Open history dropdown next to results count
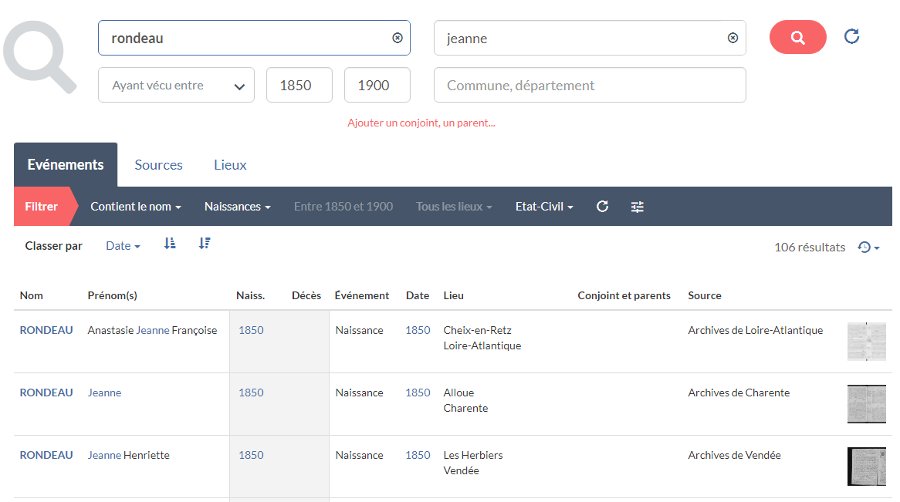Screen dimensions: 900x502 (x=868, y=247)
